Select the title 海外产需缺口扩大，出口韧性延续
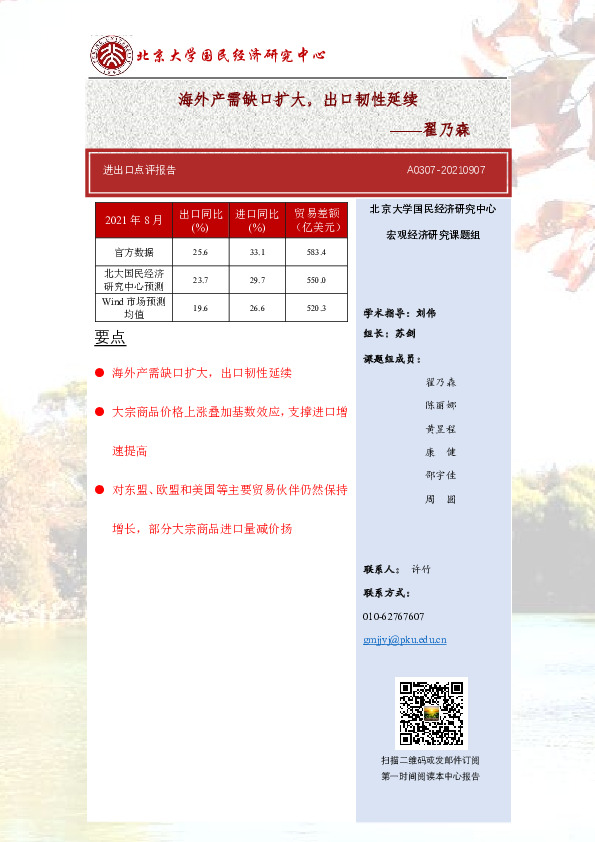The width and height of the screenshot is (595, 842). pos(298,99)
